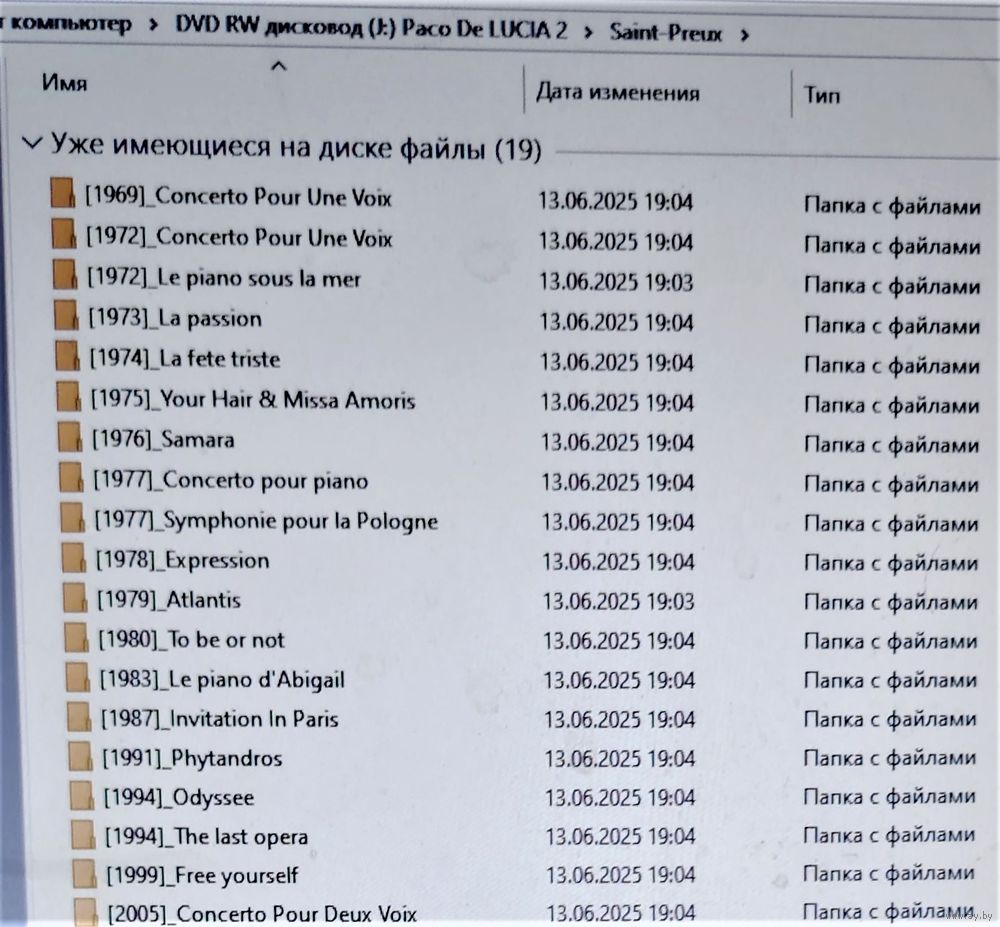Click the folder icon for [1999]_Free yourself
Viewport: 1000px width, 927px height.
click(x=84, y=874)
